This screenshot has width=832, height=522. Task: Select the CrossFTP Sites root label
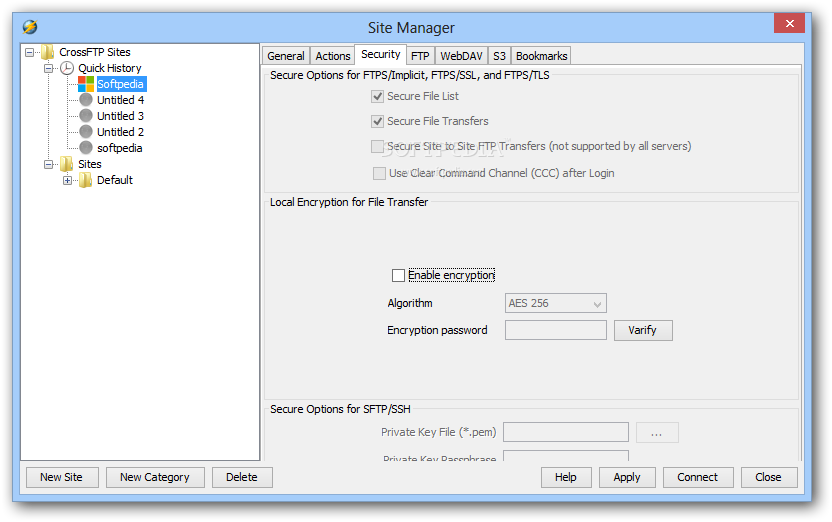[95, 52]
